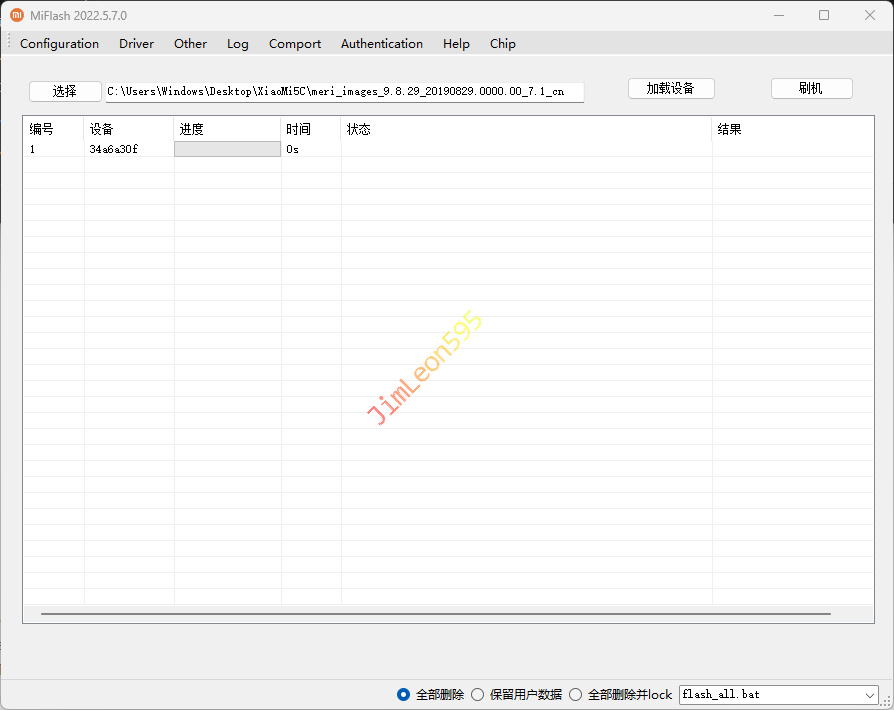
Task: Open the Help menu
Action: click(456, 44)
